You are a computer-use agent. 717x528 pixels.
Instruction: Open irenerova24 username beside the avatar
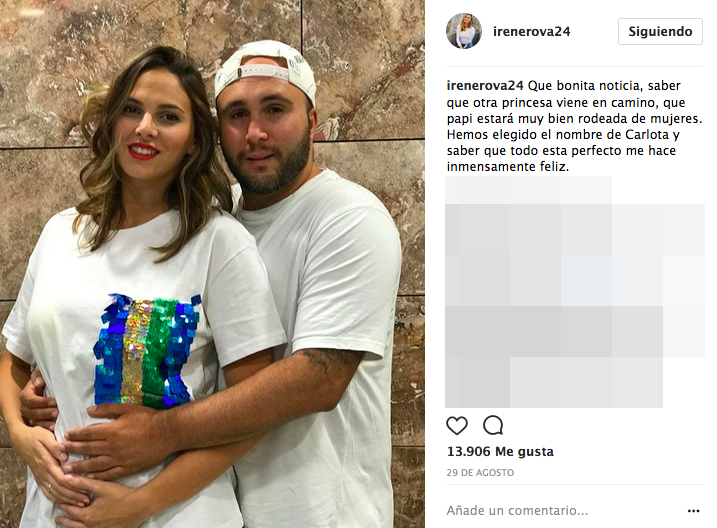click(x=531, y=32)
